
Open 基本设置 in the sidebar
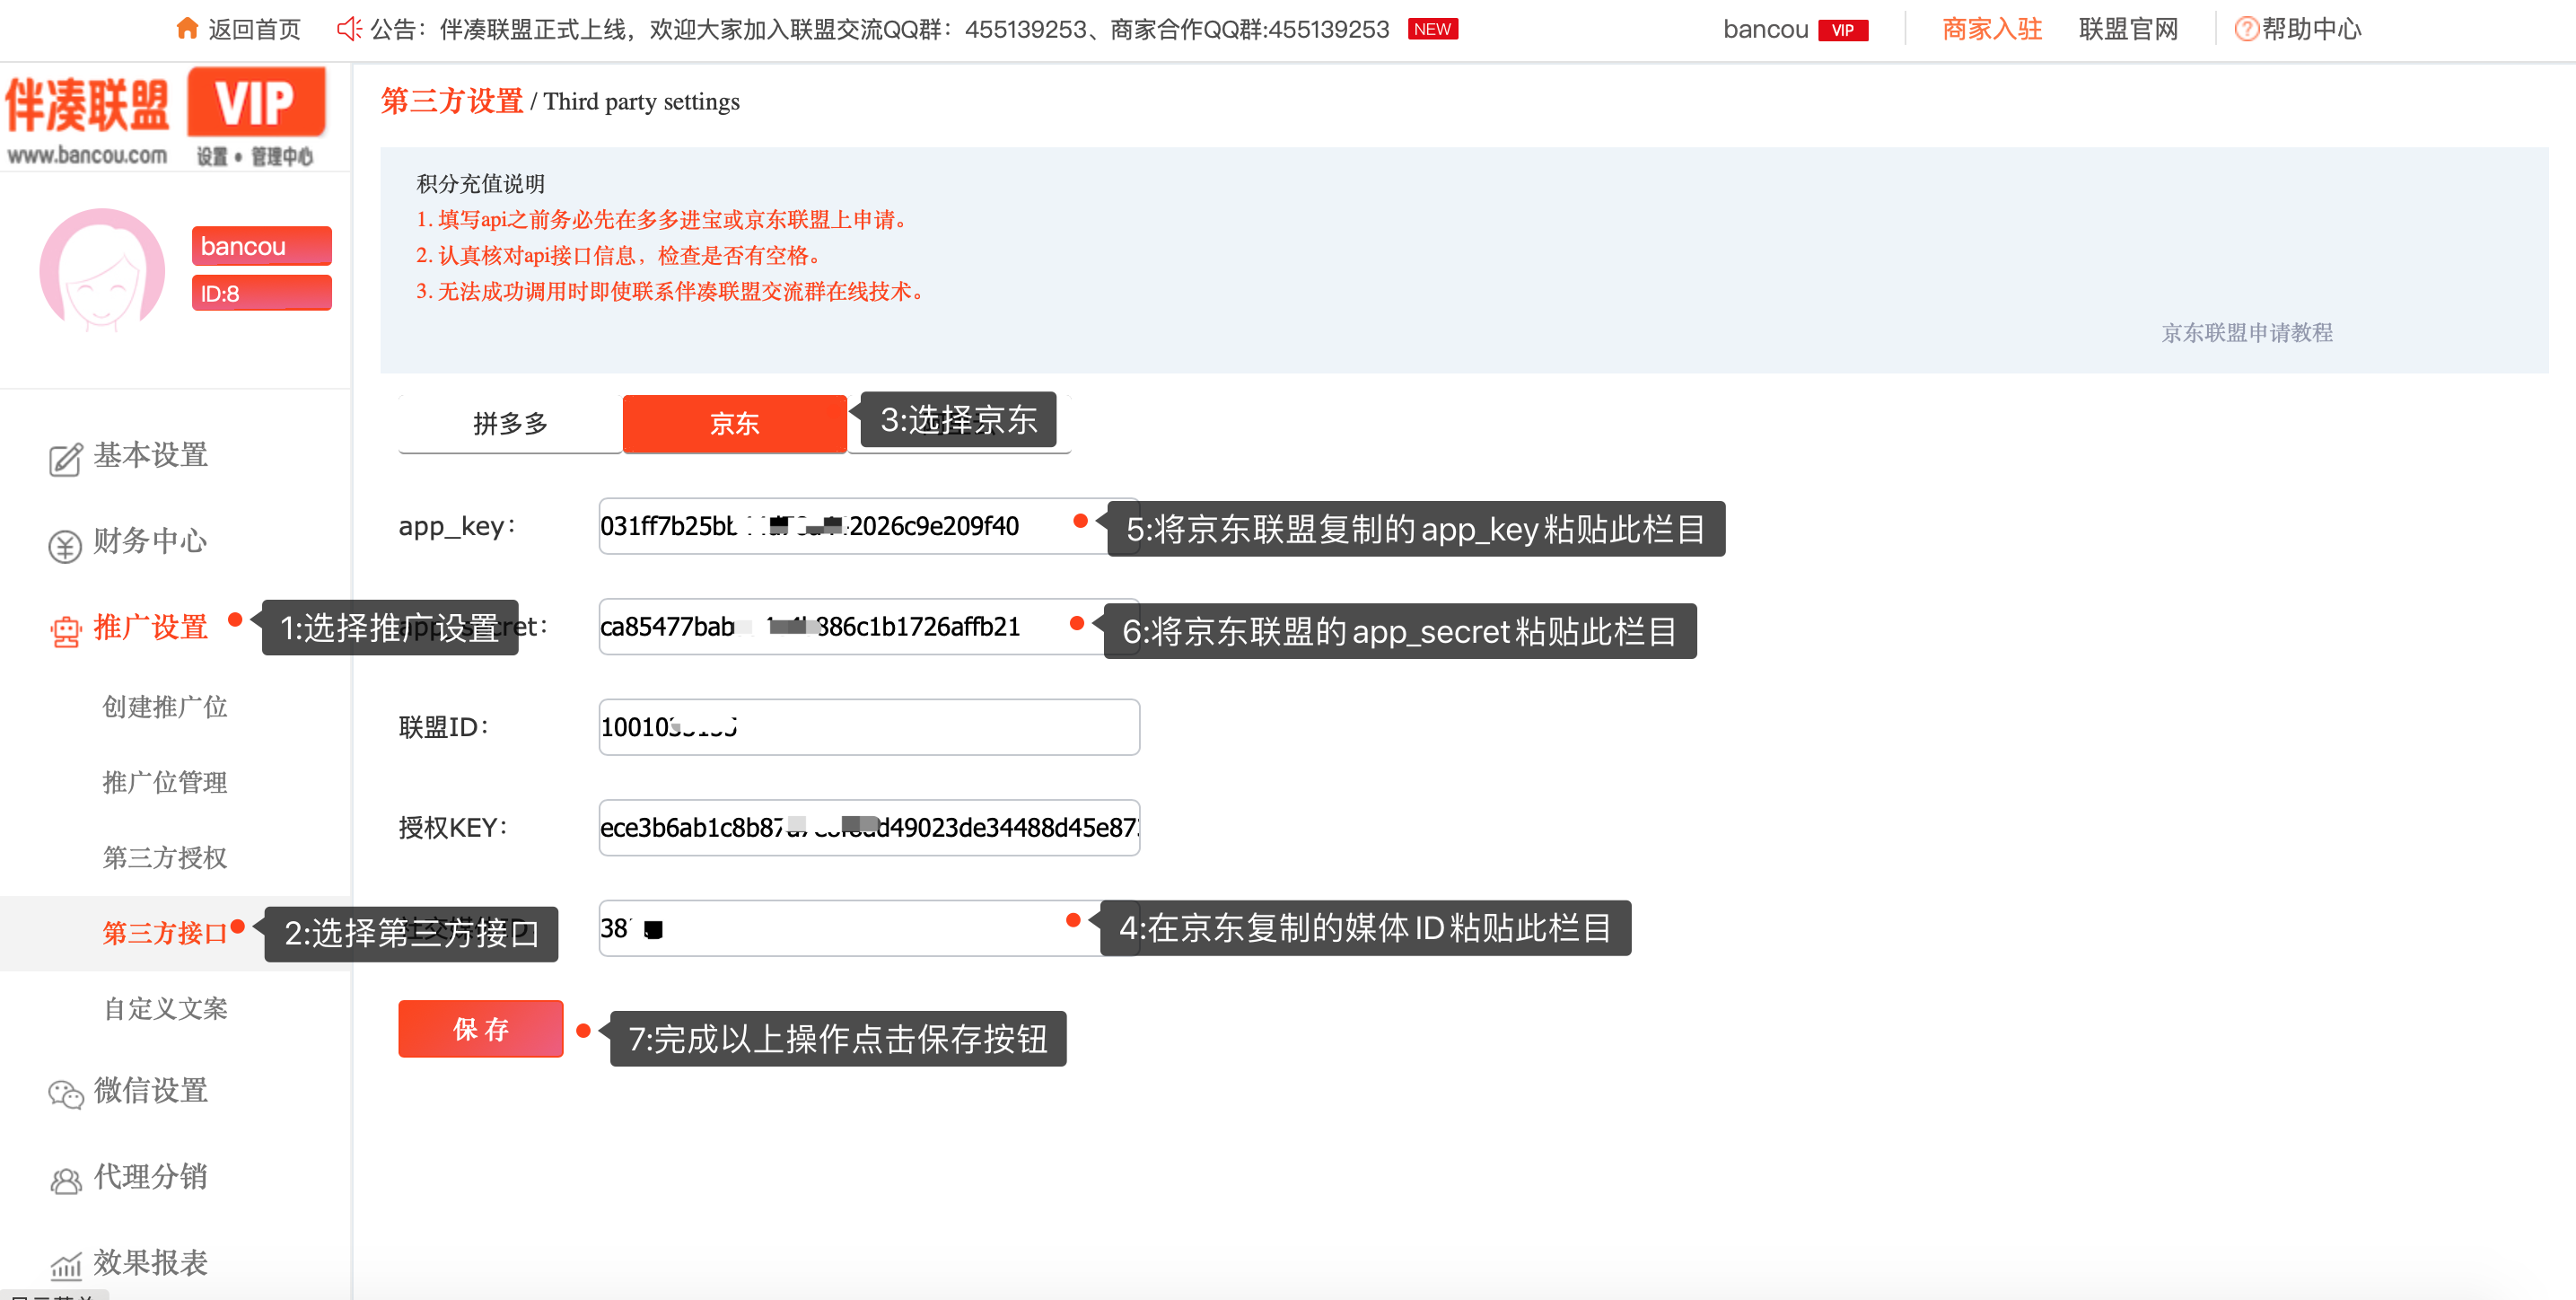(150, 456)
